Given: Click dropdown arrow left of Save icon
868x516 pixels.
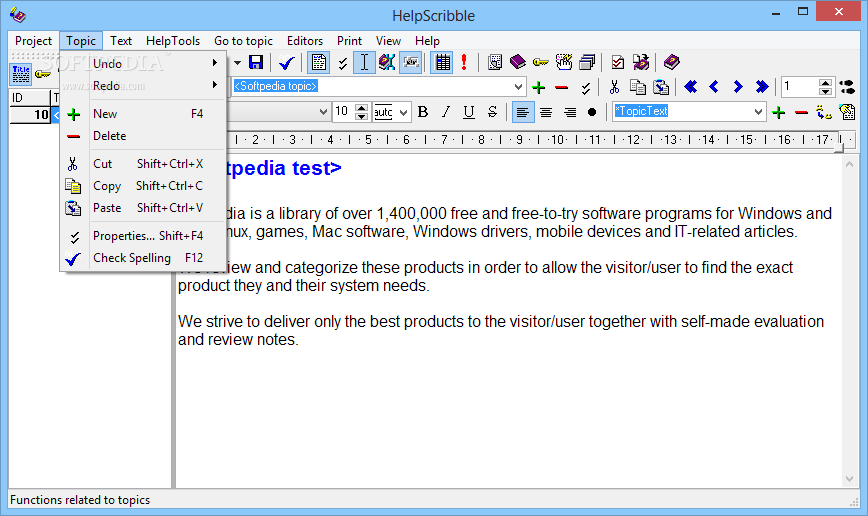Looking at the screenshot, I should (237, 63).
